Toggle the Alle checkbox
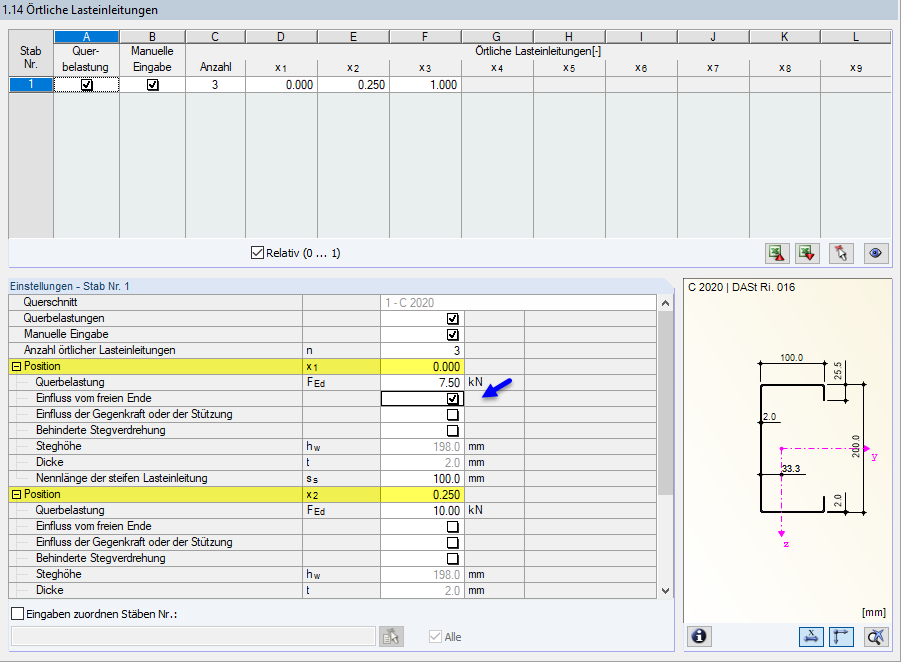 tap(435, 637)
